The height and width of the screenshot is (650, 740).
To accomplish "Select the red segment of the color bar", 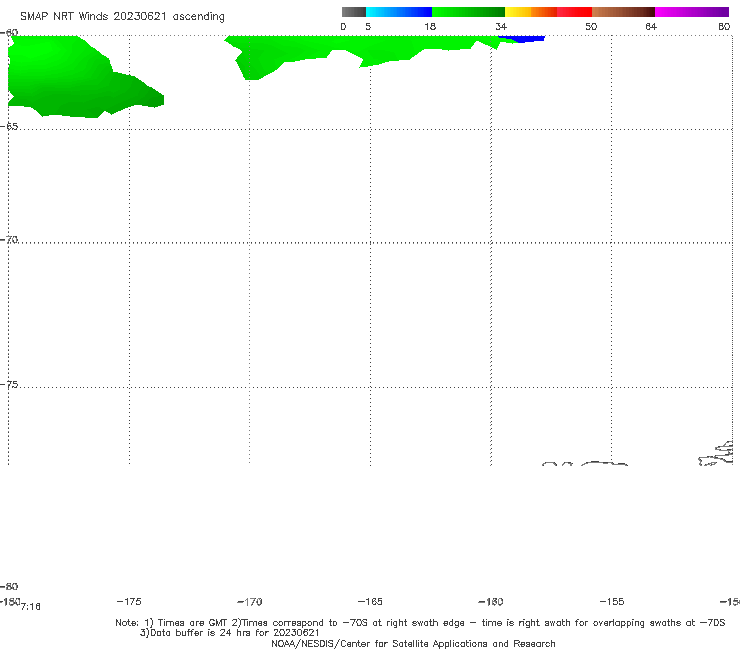I will (575, 12).
